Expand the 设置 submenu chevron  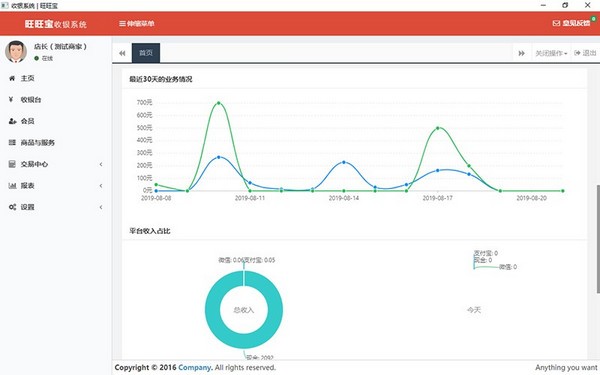click(101, 207)
